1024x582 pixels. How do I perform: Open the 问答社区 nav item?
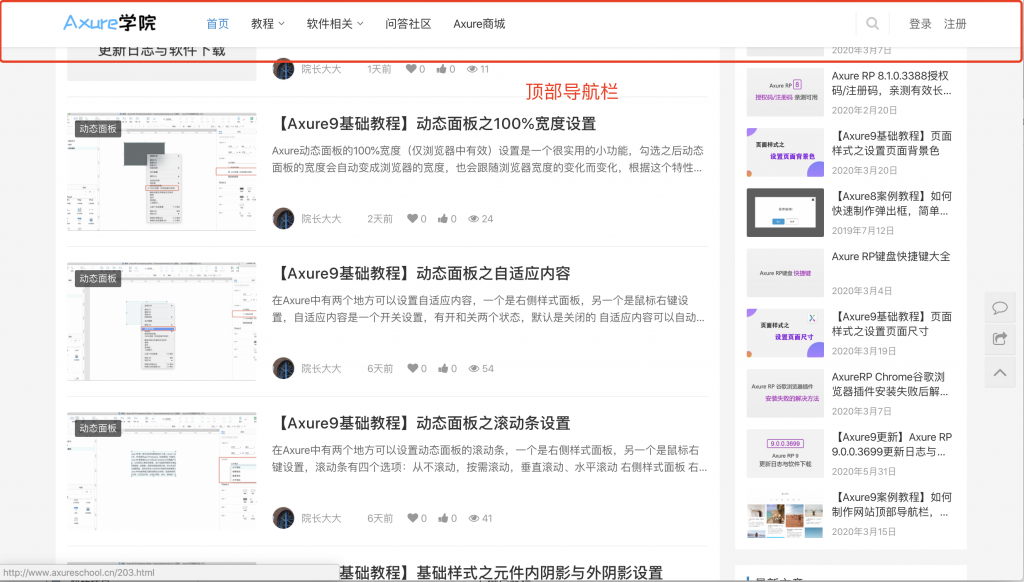pyautogui.click(x=408, y=24)
